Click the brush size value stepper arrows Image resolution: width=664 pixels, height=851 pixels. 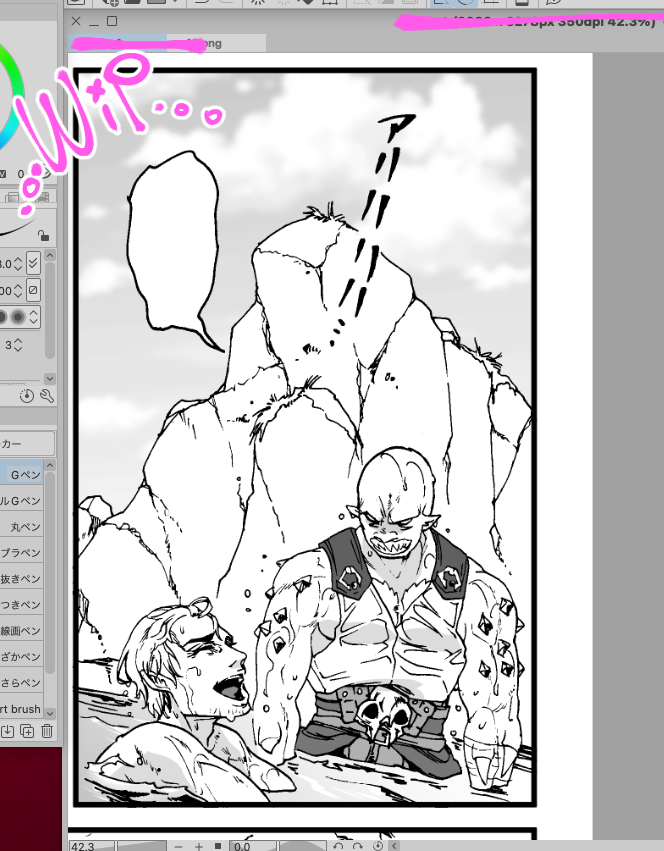[18, 264]
